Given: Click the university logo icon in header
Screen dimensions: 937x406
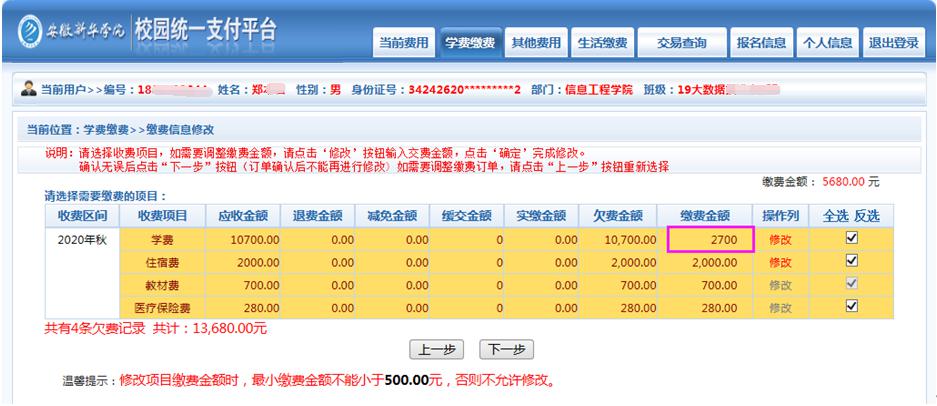Looking at the screenshot, I should pyautogui.click(x=18, y=31).
